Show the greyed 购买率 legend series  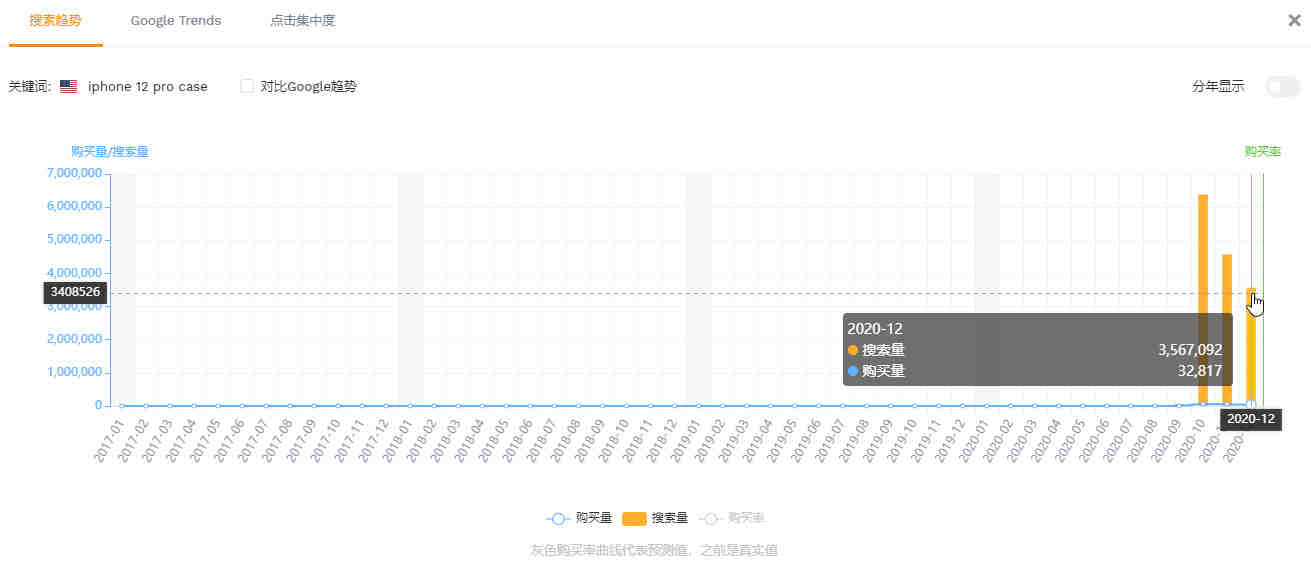731,518
